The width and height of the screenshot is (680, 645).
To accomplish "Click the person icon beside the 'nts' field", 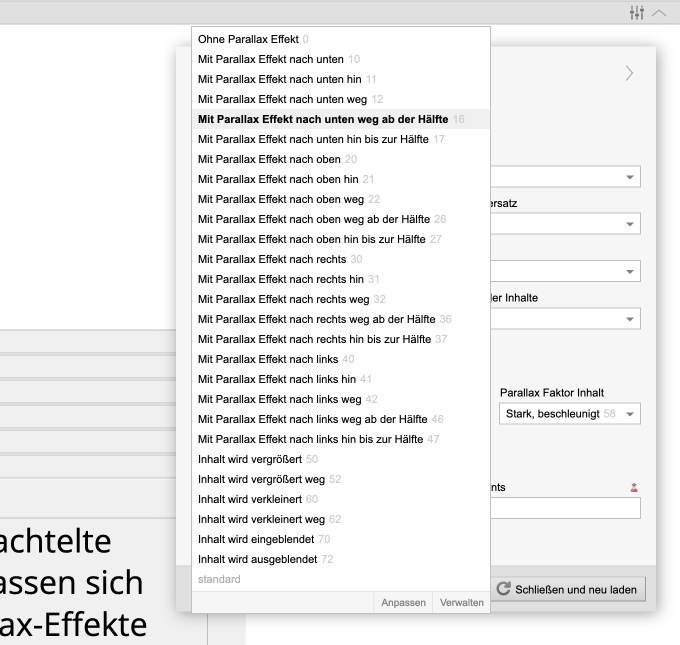I will 634,488.
